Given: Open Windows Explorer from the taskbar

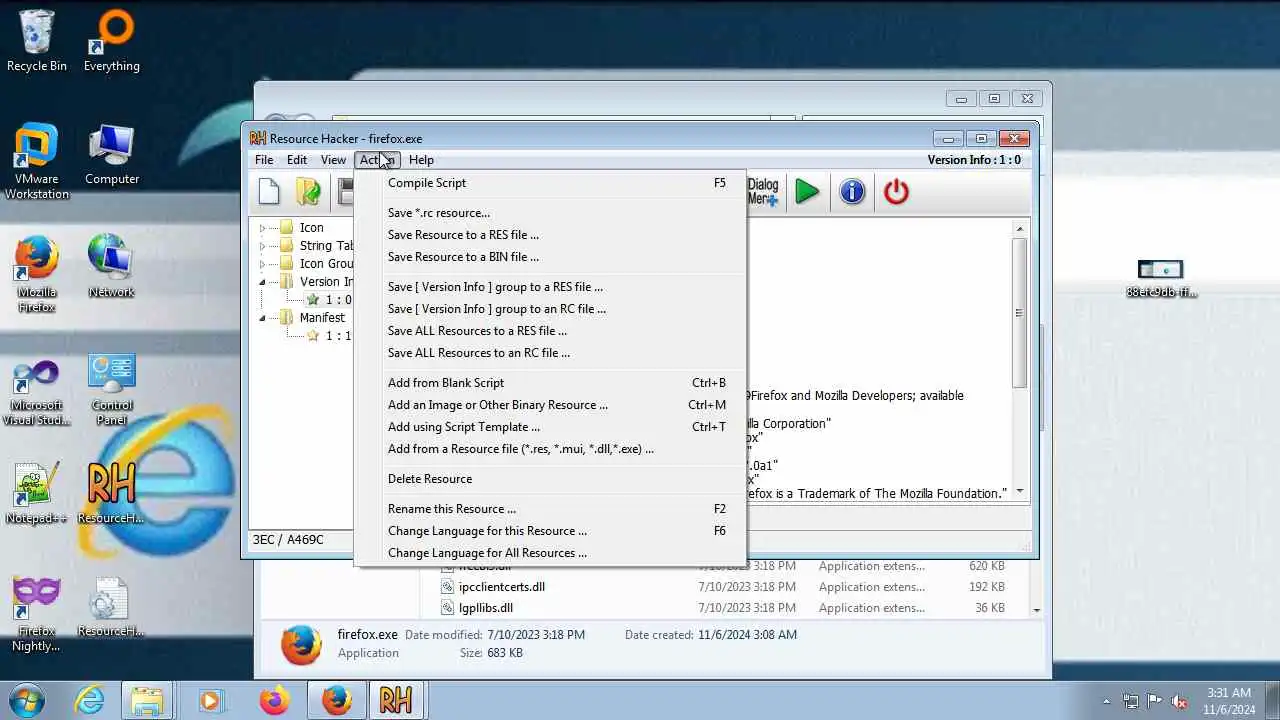Looking at the screenshot, I should pos(148,700).
